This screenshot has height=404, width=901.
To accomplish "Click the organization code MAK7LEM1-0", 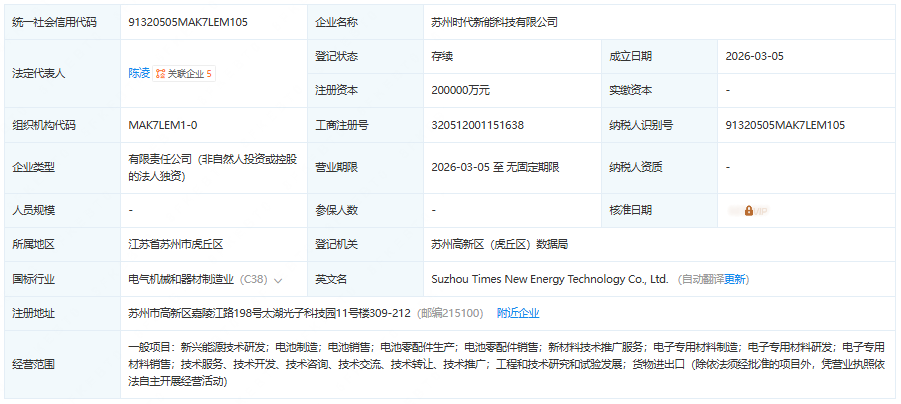I will point(163,125).
